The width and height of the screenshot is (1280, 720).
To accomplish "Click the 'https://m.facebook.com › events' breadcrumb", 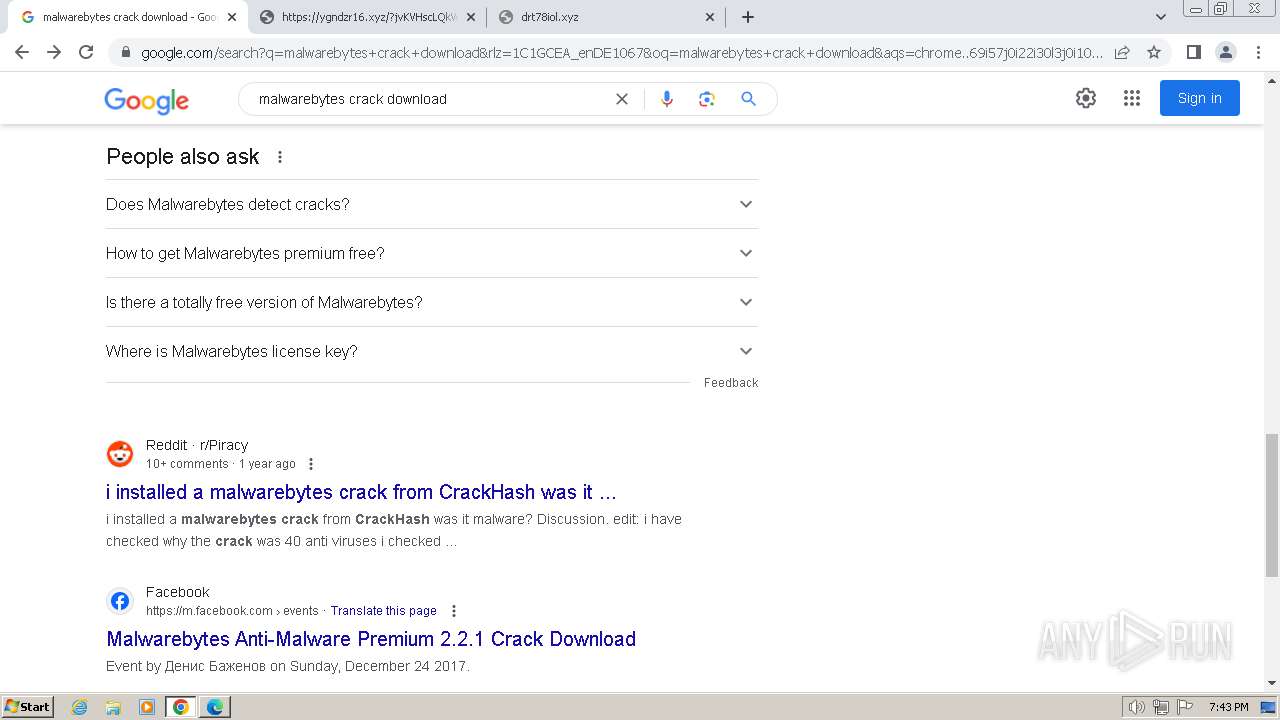I will pos(232,611).
